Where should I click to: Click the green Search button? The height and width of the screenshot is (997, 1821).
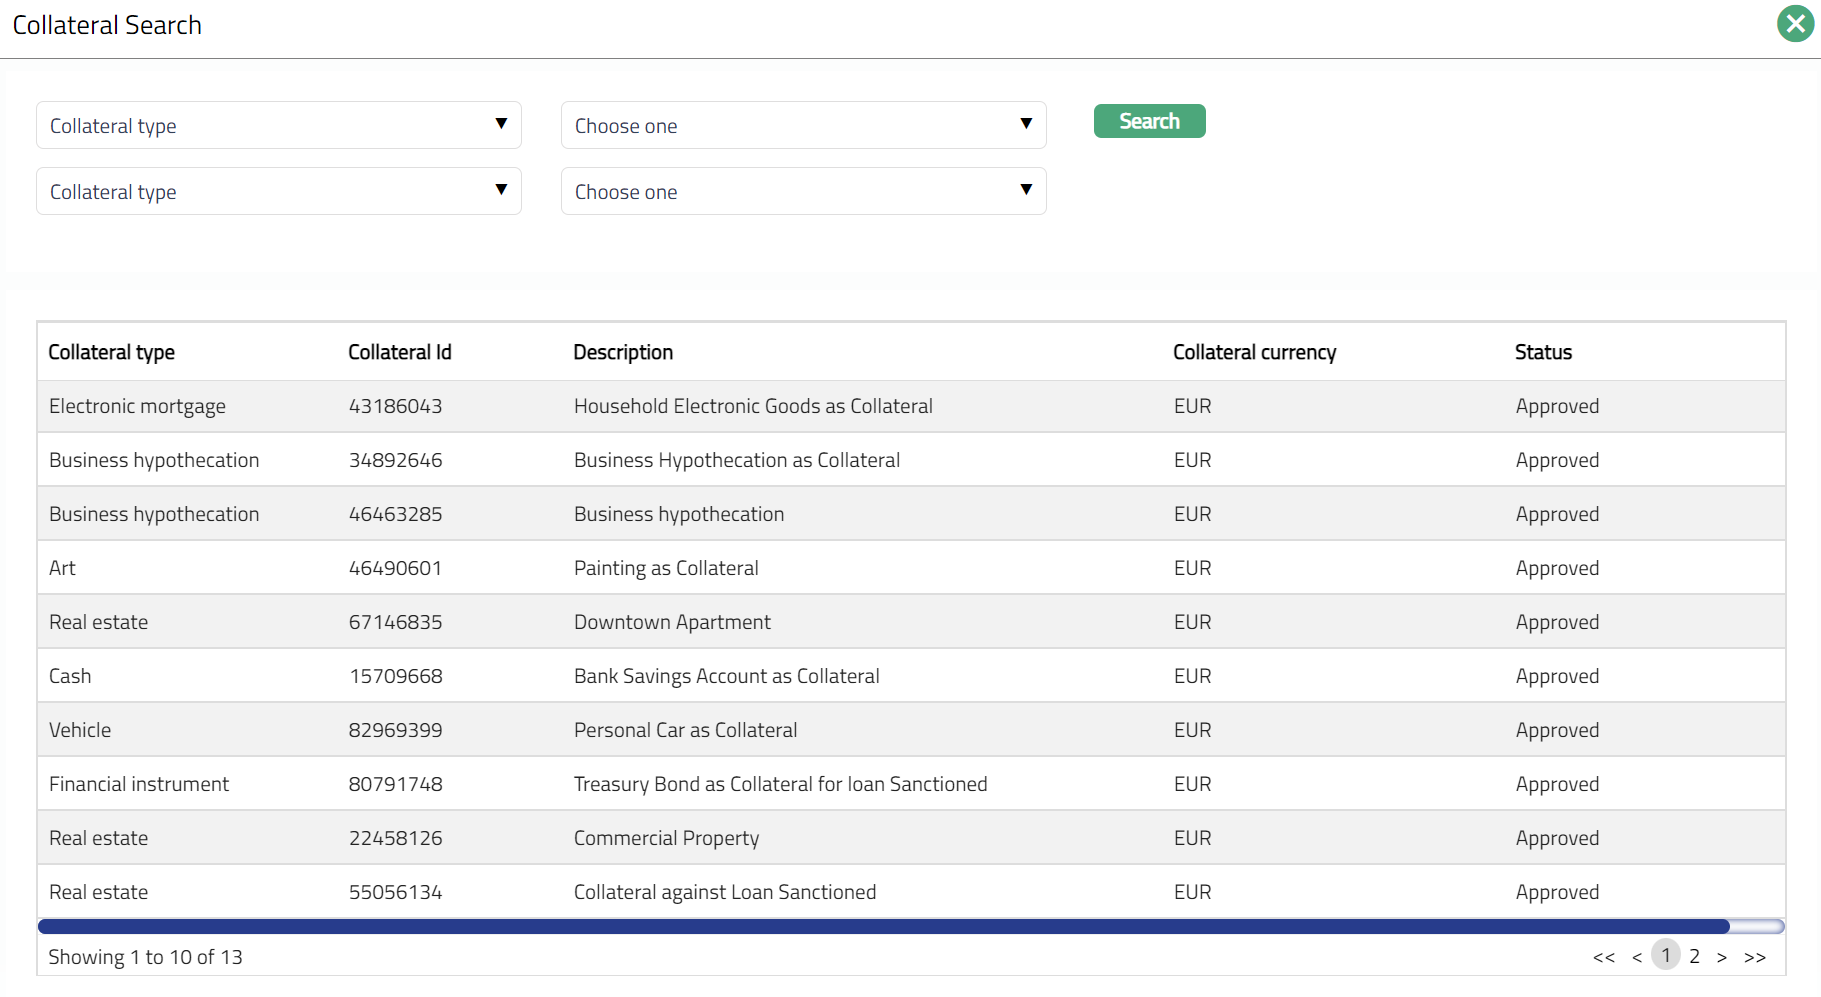(x=1149, y=121)
